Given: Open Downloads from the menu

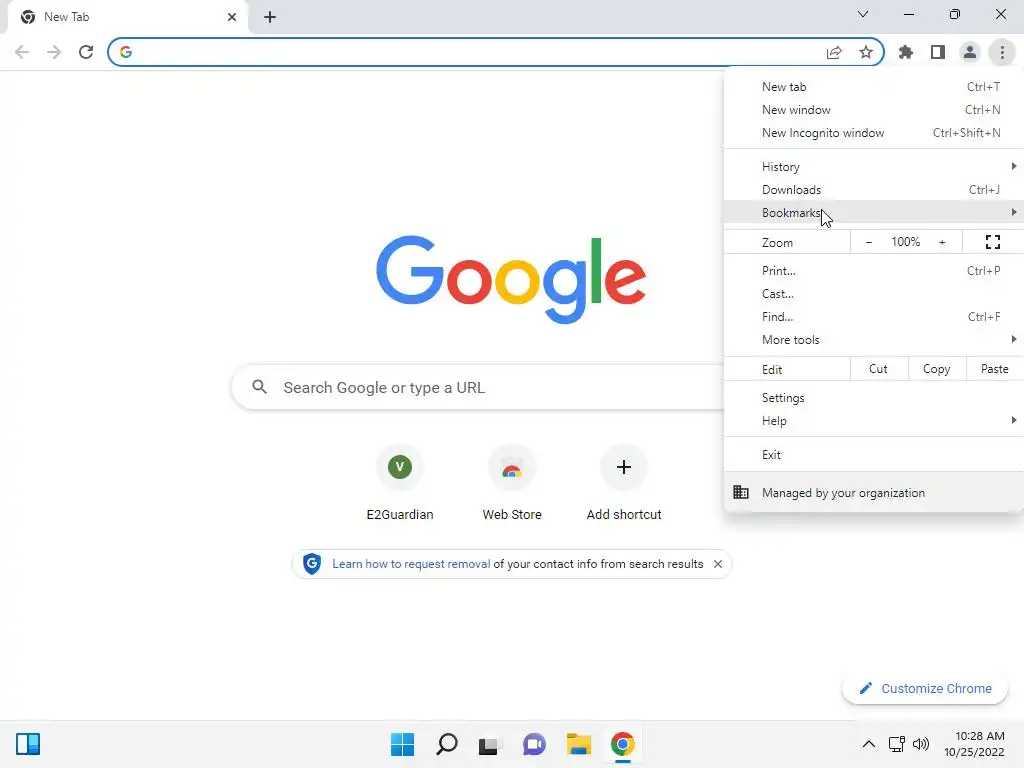Looking at the screenshot, I should tap(874, 189).
